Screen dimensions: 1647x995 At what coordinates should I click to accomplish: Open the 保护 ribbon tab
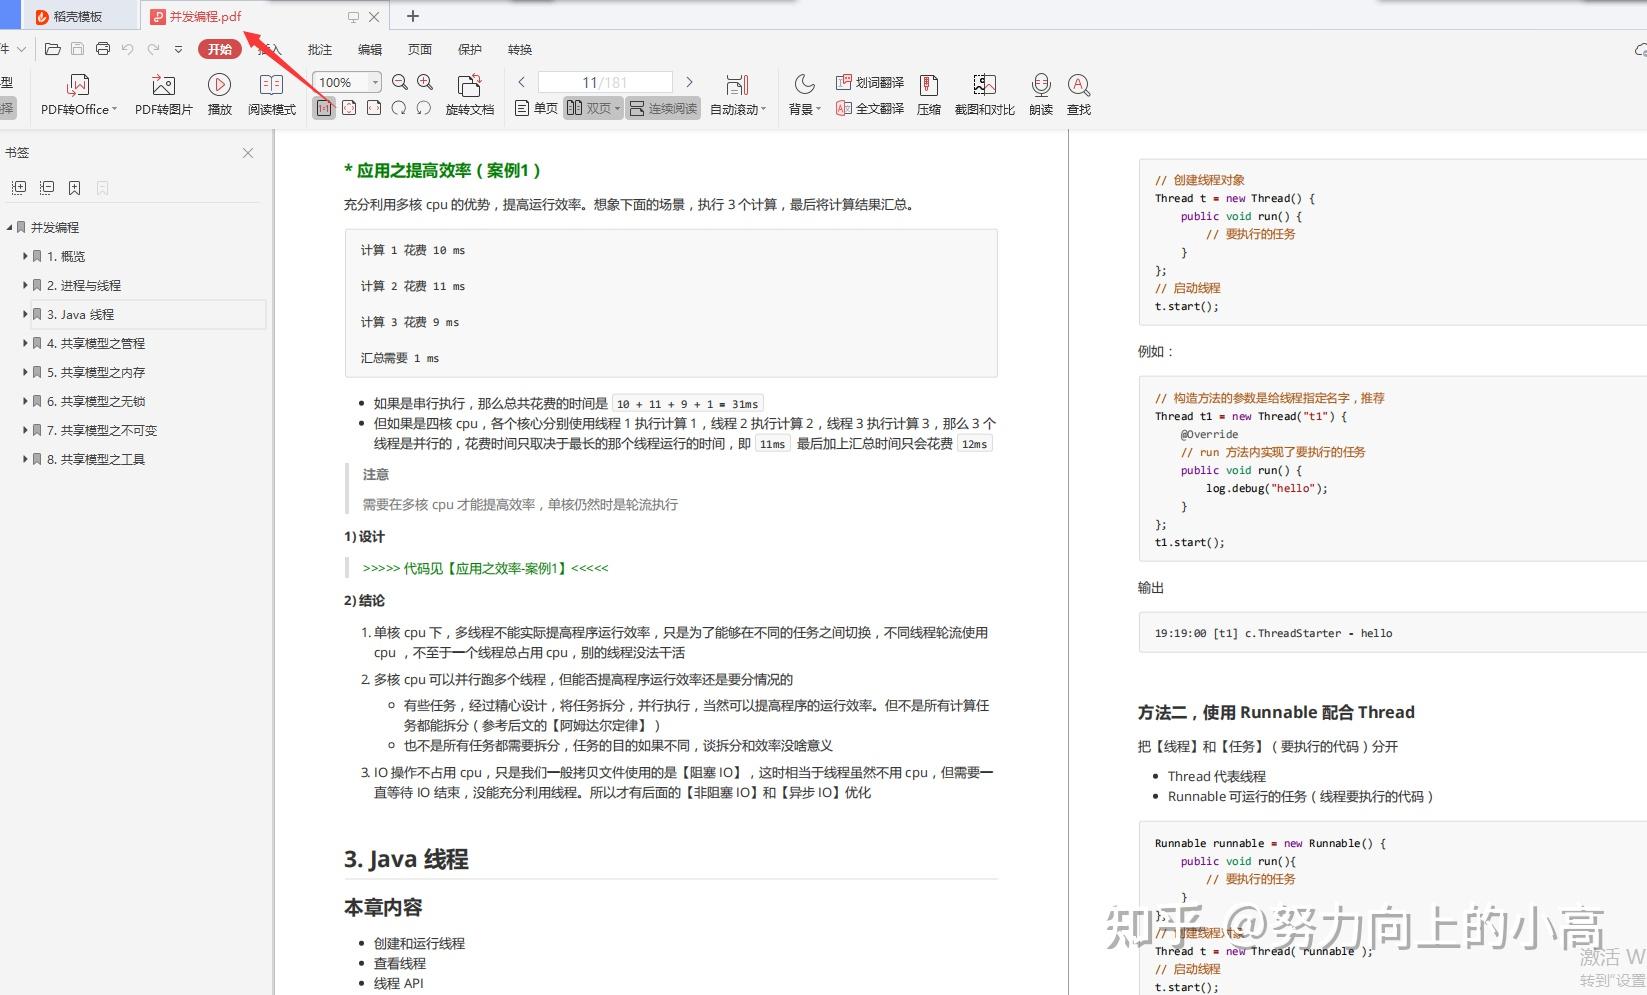470,49
